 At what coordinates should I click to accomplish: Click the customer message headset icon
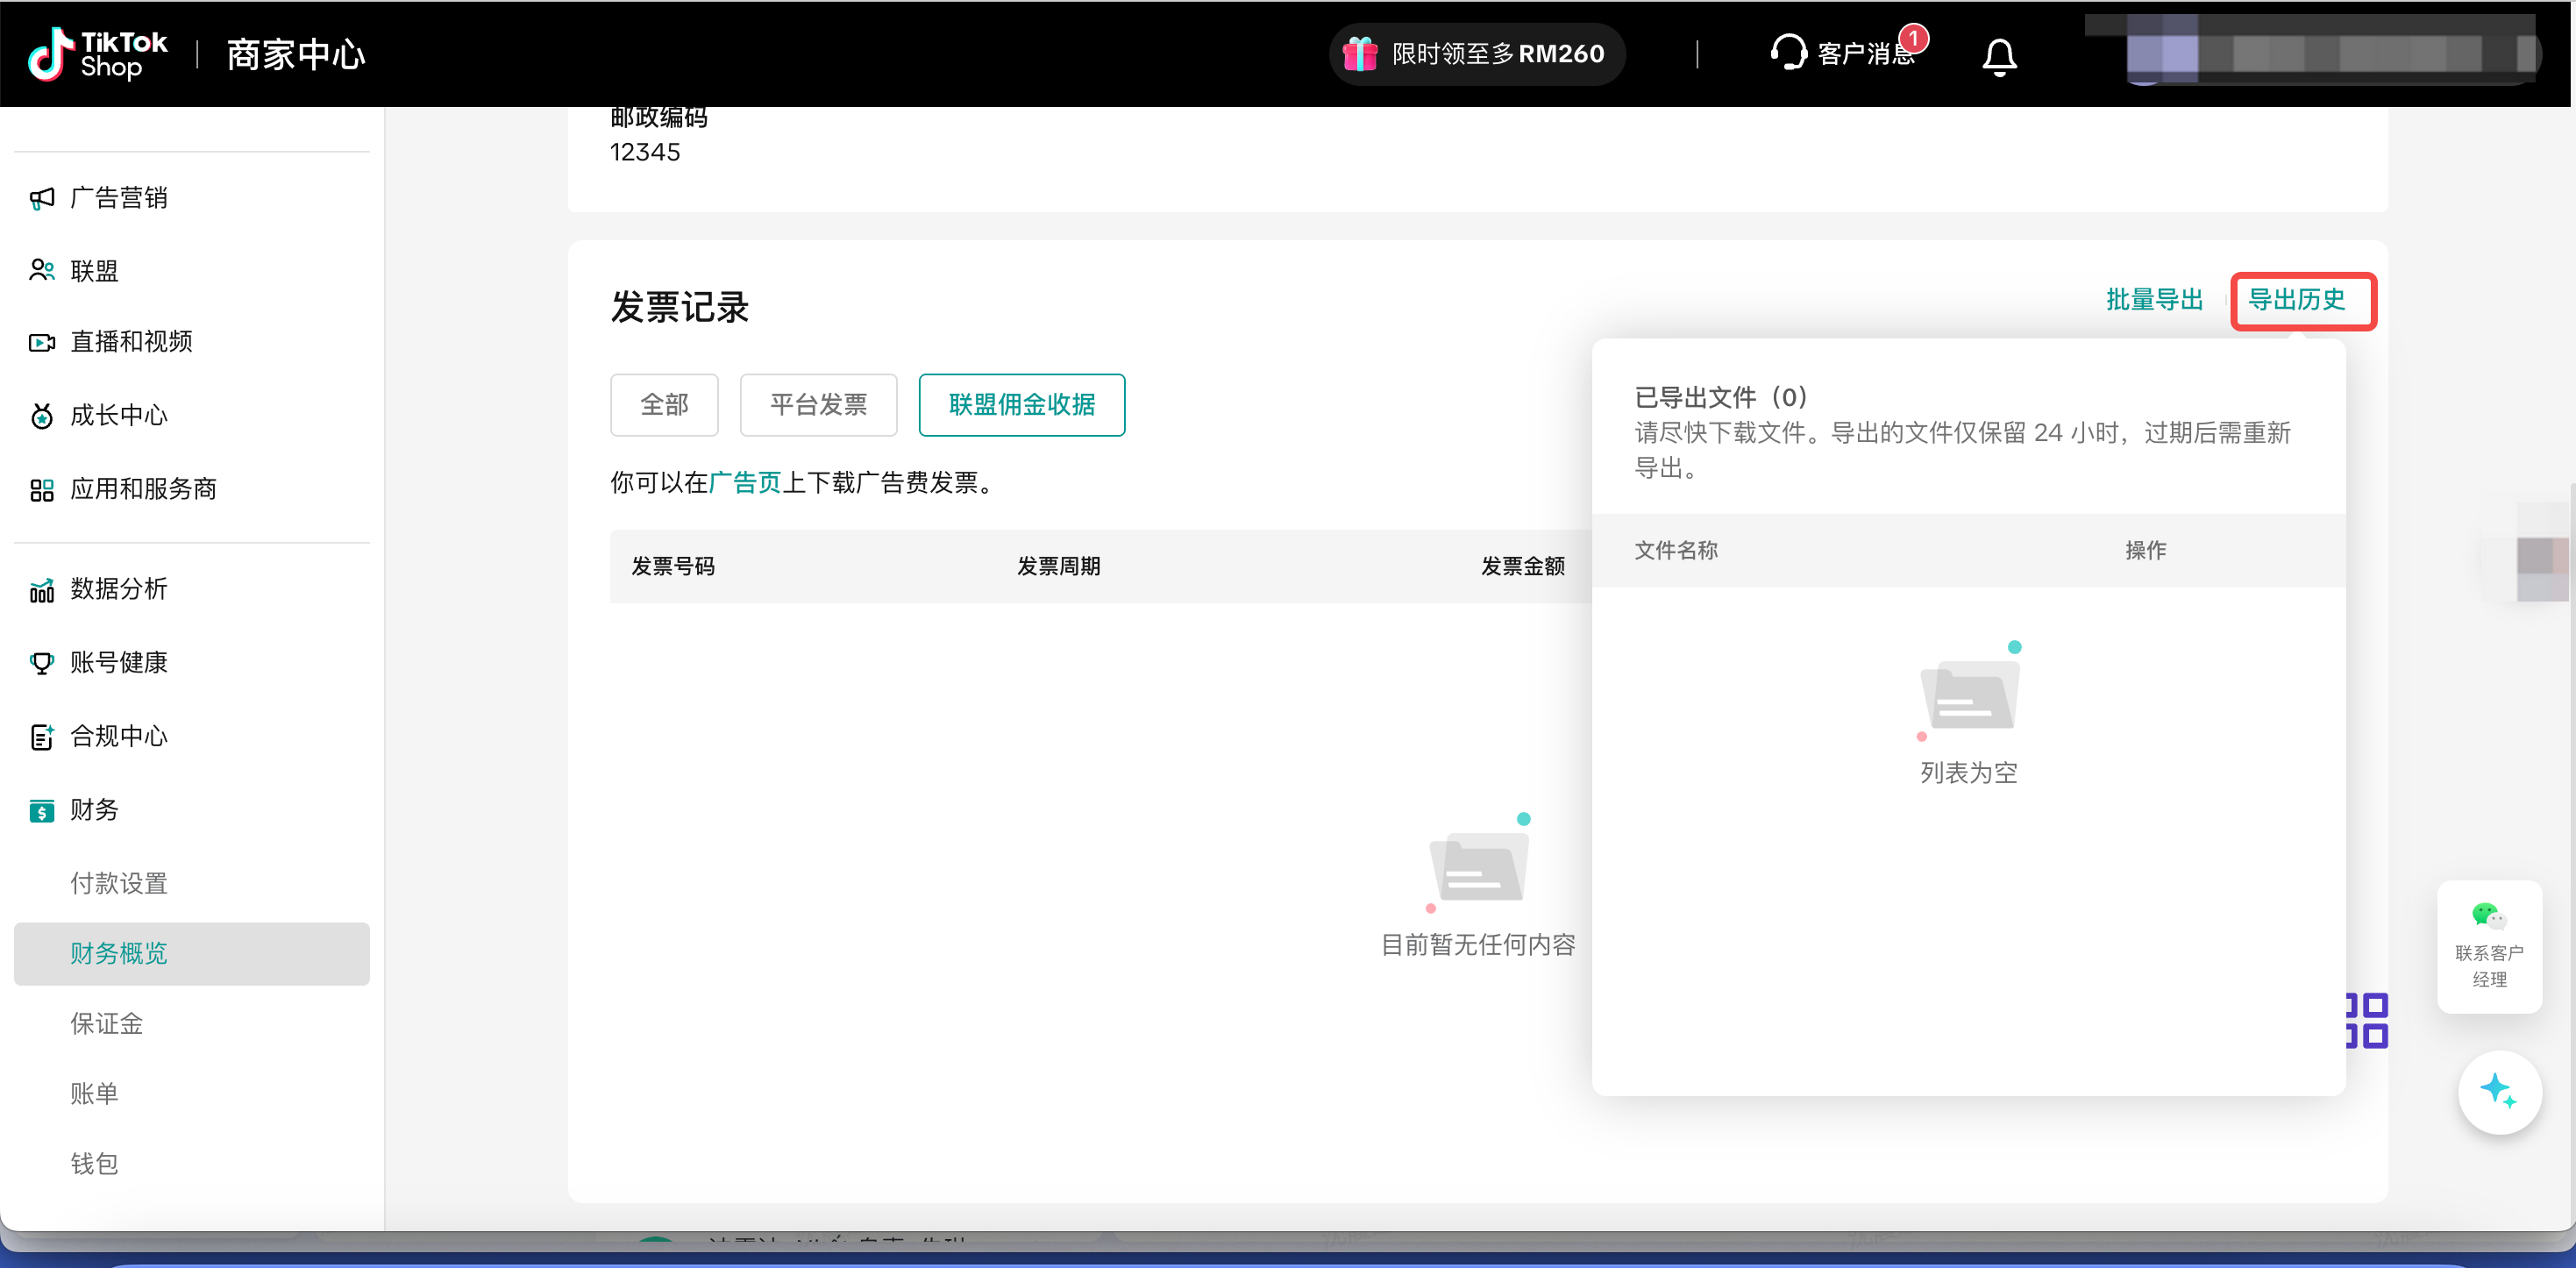coord(1788,52)
